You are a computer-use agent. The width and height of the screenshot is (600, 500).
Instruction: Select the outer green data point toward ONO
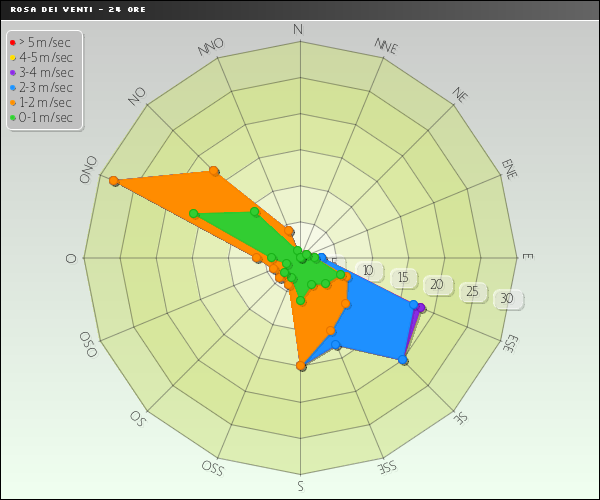(194, 213)
